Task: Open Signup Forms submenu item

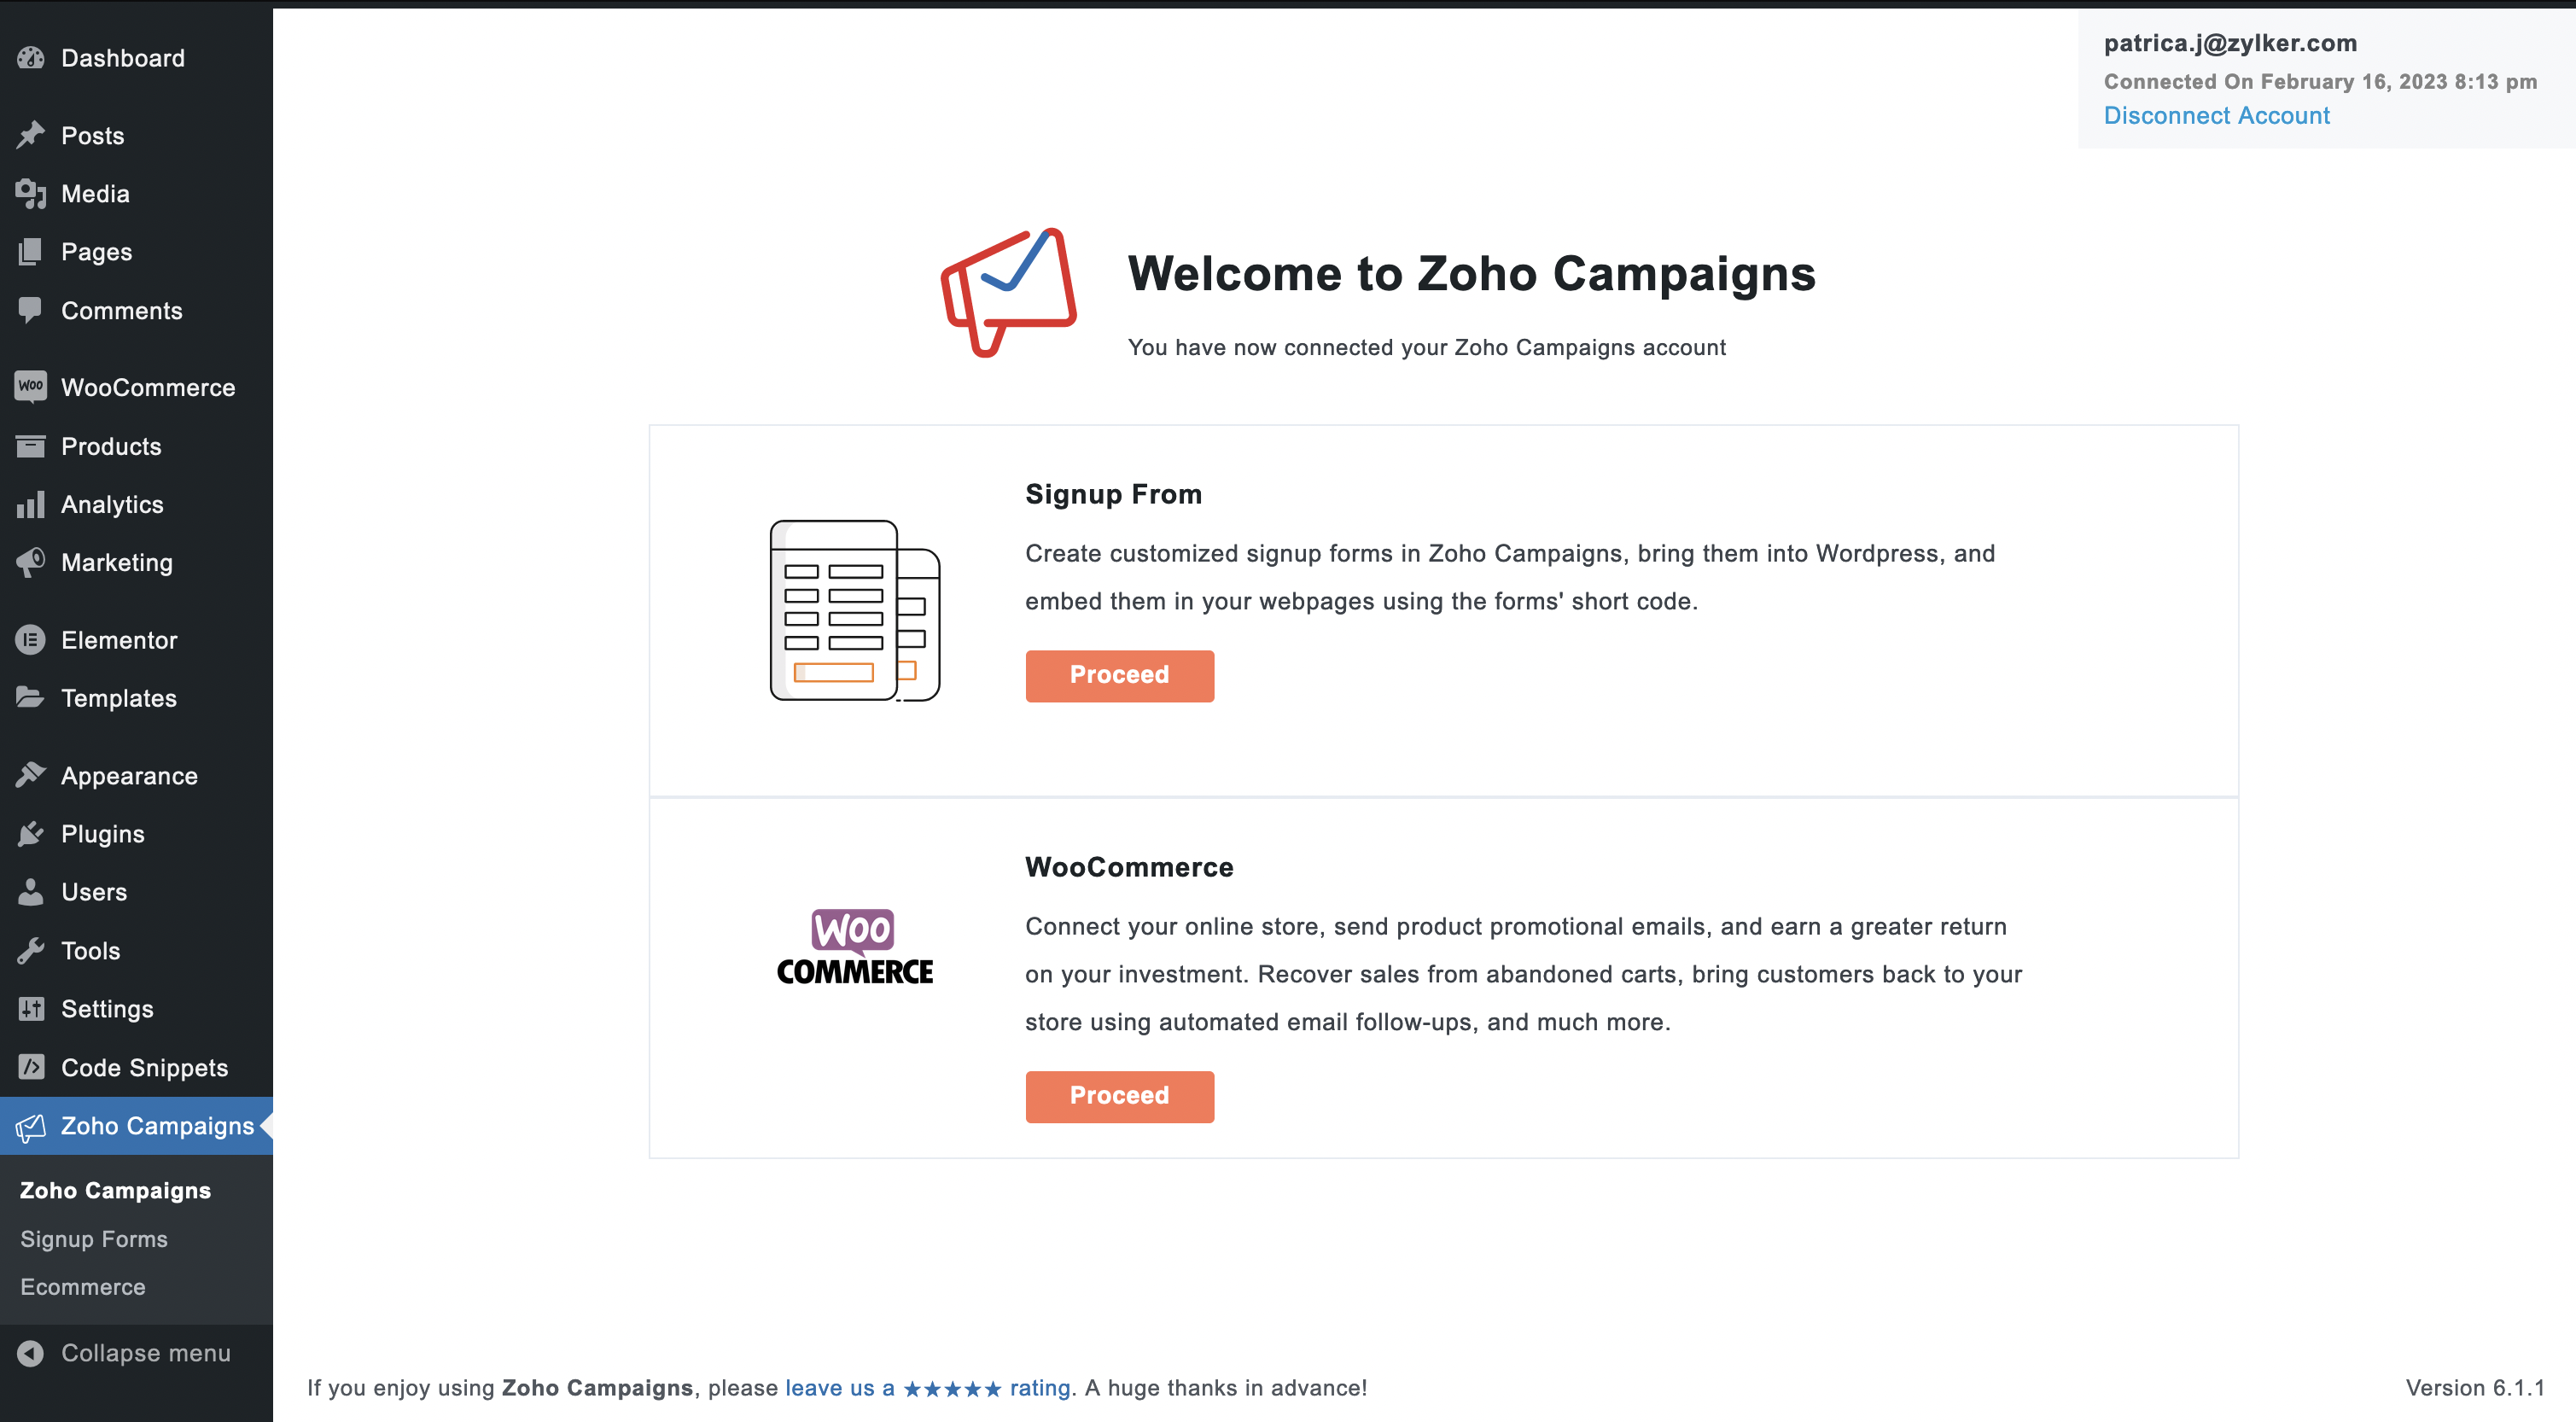Action: coord(95,1238)
